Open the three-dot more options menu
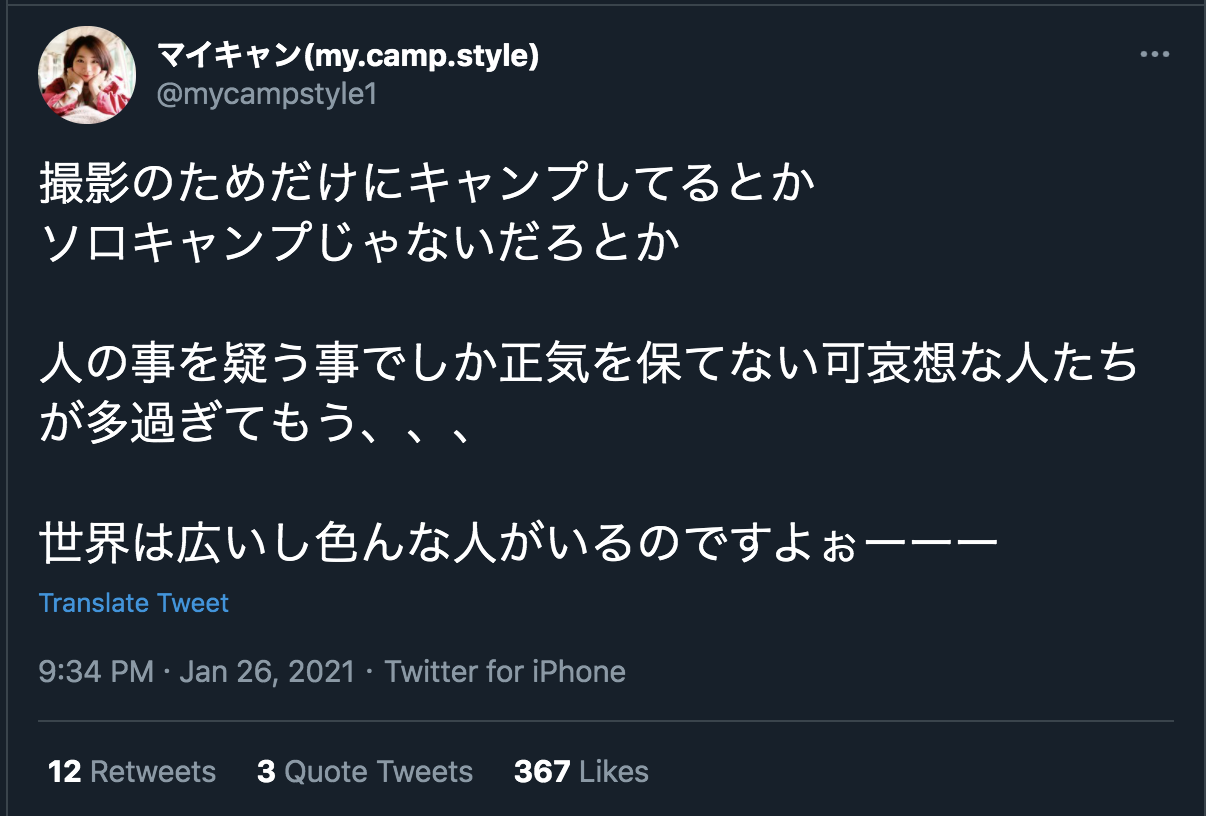Viewport: 1206px width, 816px height. pos(1154,55)
